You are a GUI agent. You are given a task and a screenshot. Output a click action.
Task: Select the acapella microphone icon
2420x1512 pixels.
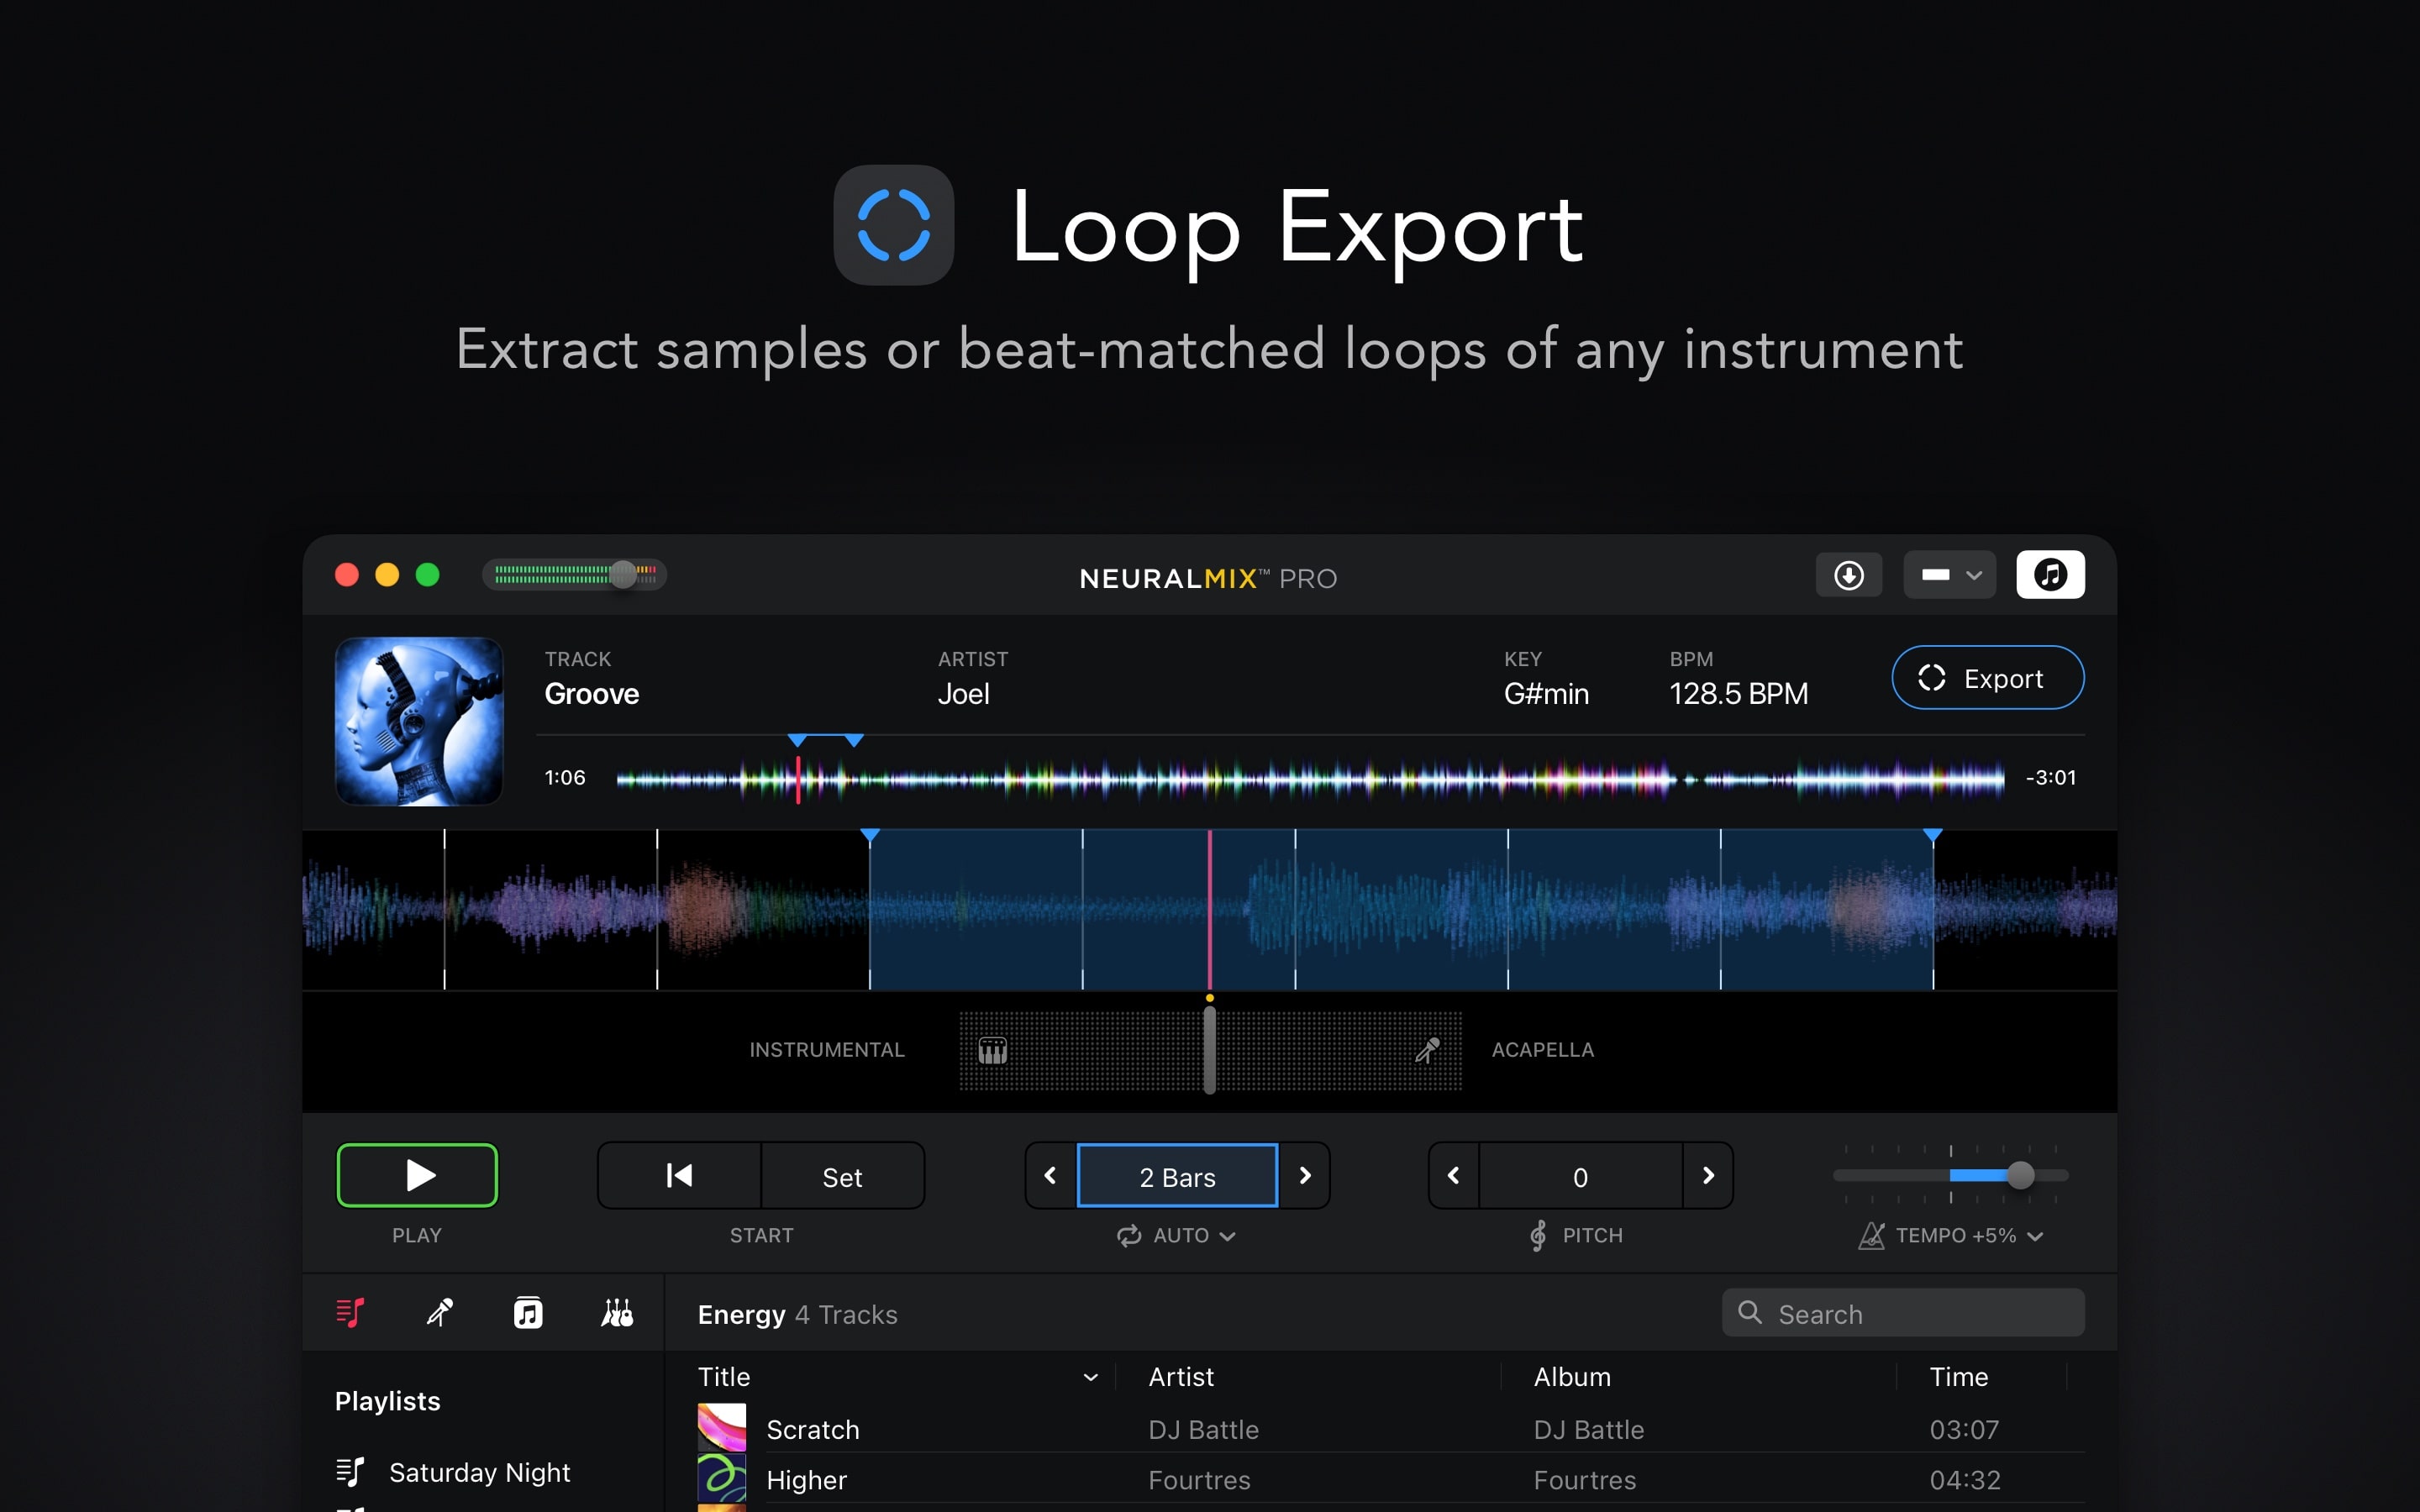coord(1427,1050)
